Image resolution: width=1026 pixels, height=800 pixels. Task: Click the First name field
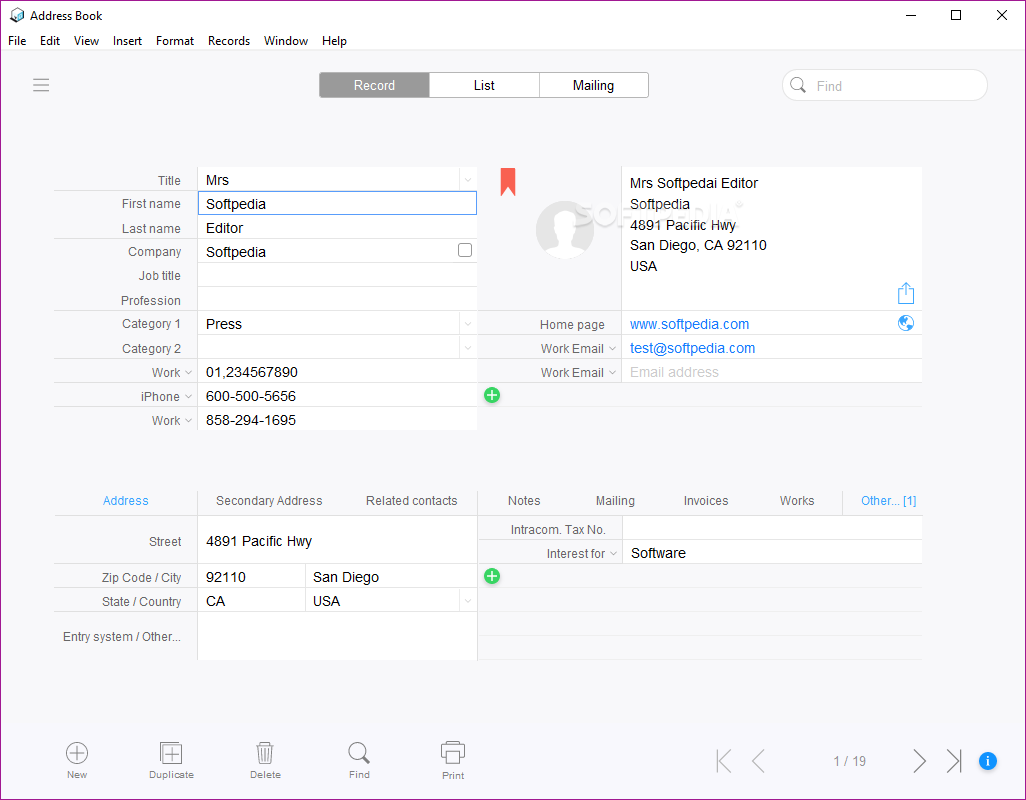click(337, 203)
